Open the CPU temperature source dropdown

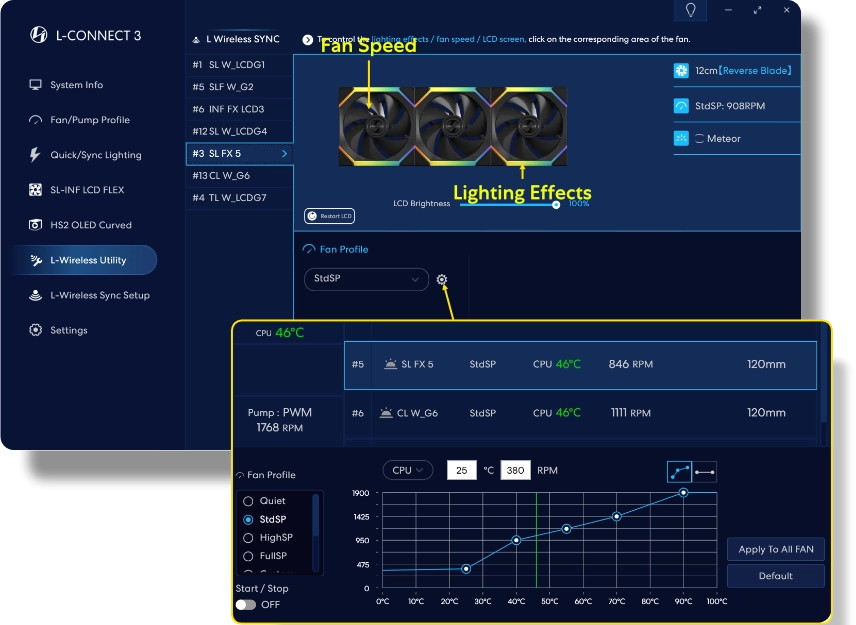click(x=408, y=470)
